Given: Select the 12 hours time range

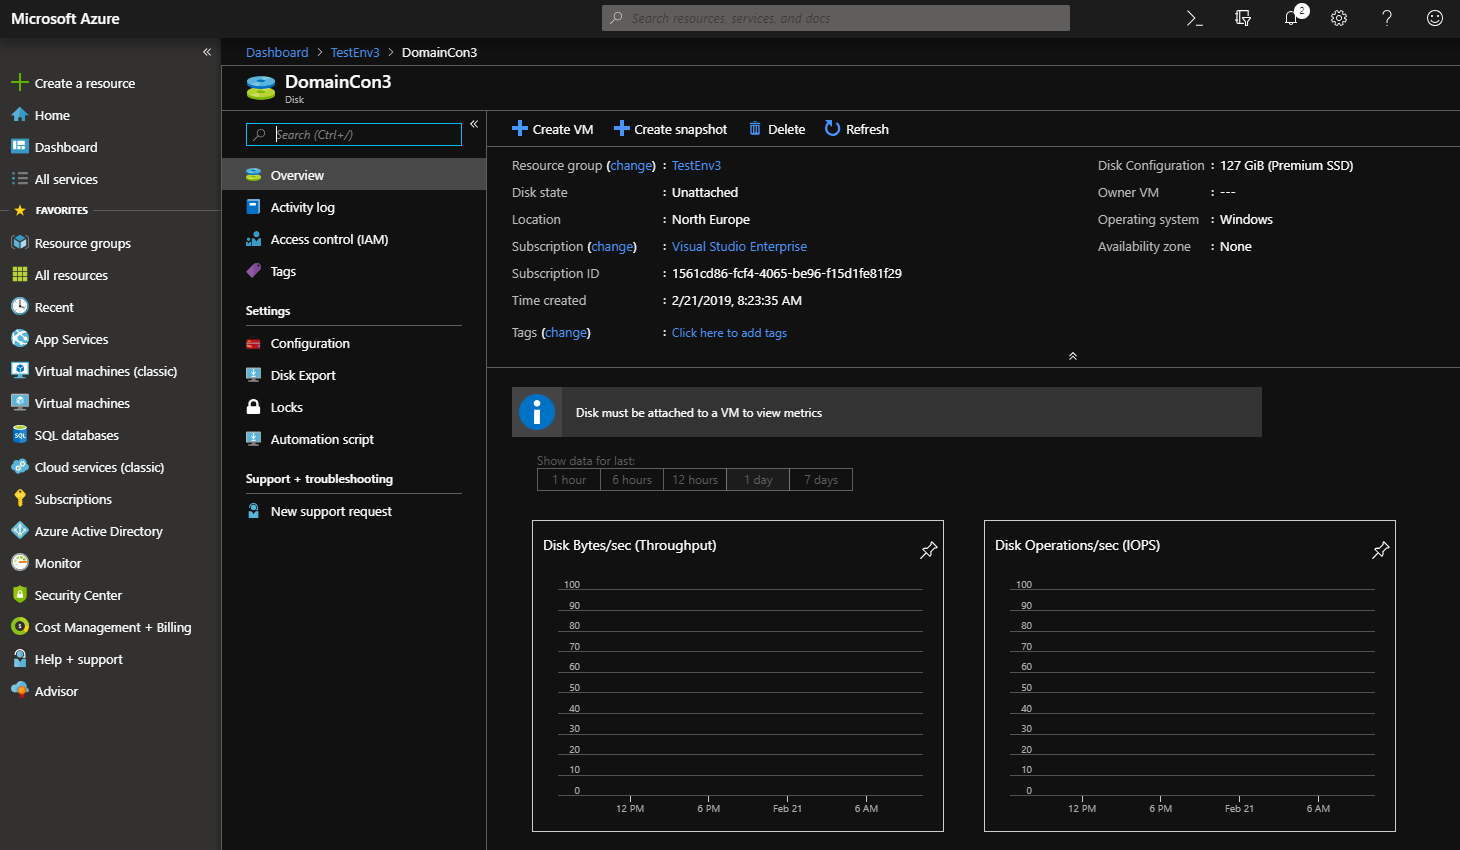Looking at the screenshot, I should coord(695,480).
